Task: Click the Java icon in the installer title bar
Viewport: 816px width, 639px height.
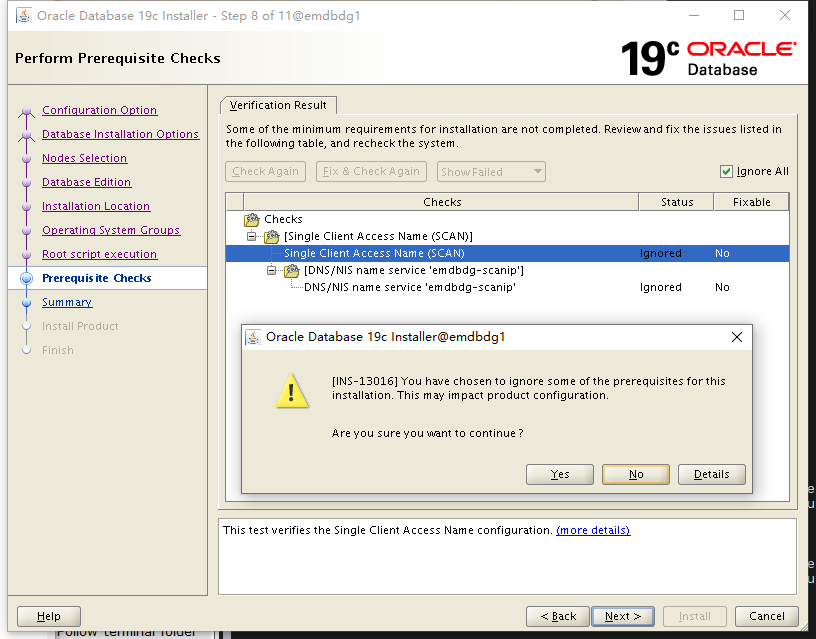Action: click(x=23, y=16)
